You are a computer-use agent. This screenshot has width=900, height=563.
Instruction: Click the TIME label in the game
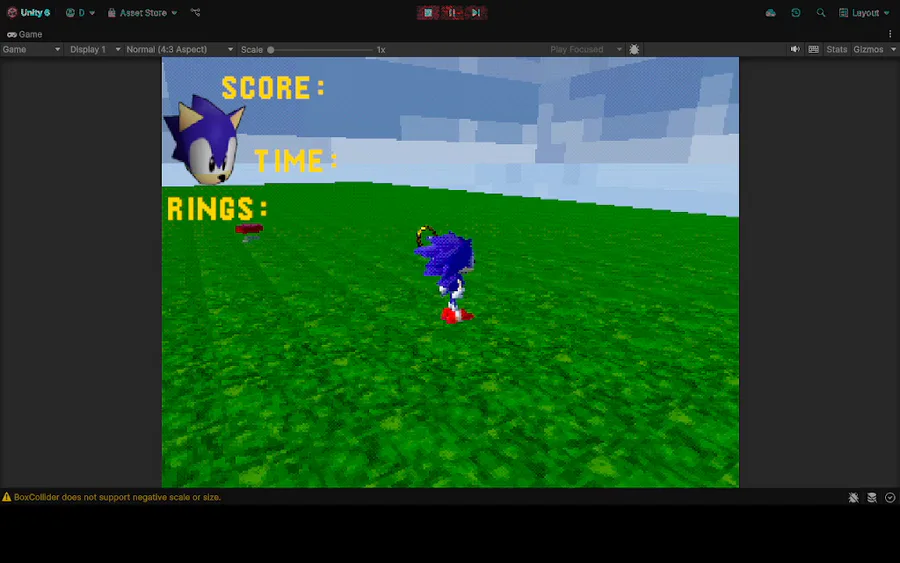296,161
